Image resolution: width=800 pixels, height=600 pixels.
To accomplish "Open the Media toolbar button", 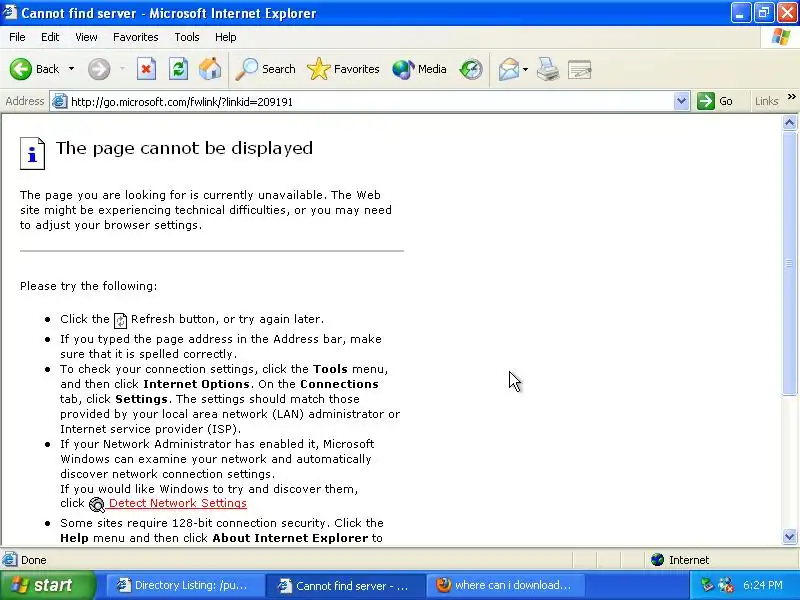I will pyautogui.click(x=419, y=69).
